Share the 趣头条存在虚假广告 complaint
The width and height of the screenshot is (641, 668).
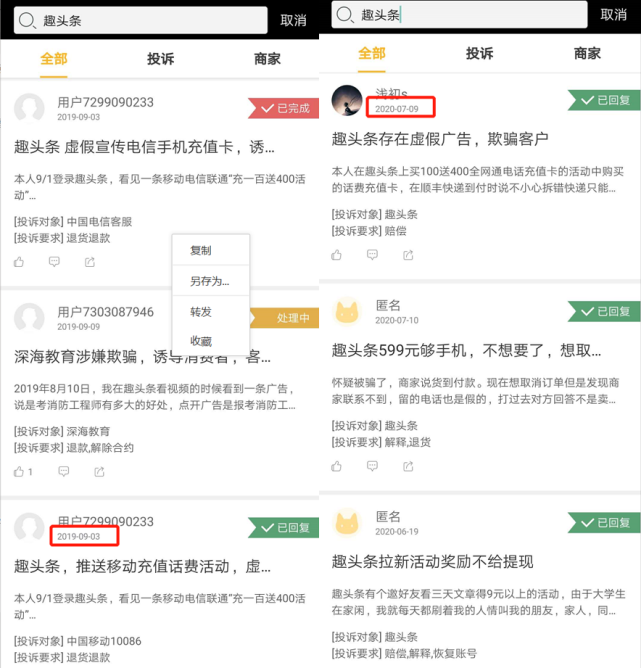pyautogui.click(x=408, y=255)
